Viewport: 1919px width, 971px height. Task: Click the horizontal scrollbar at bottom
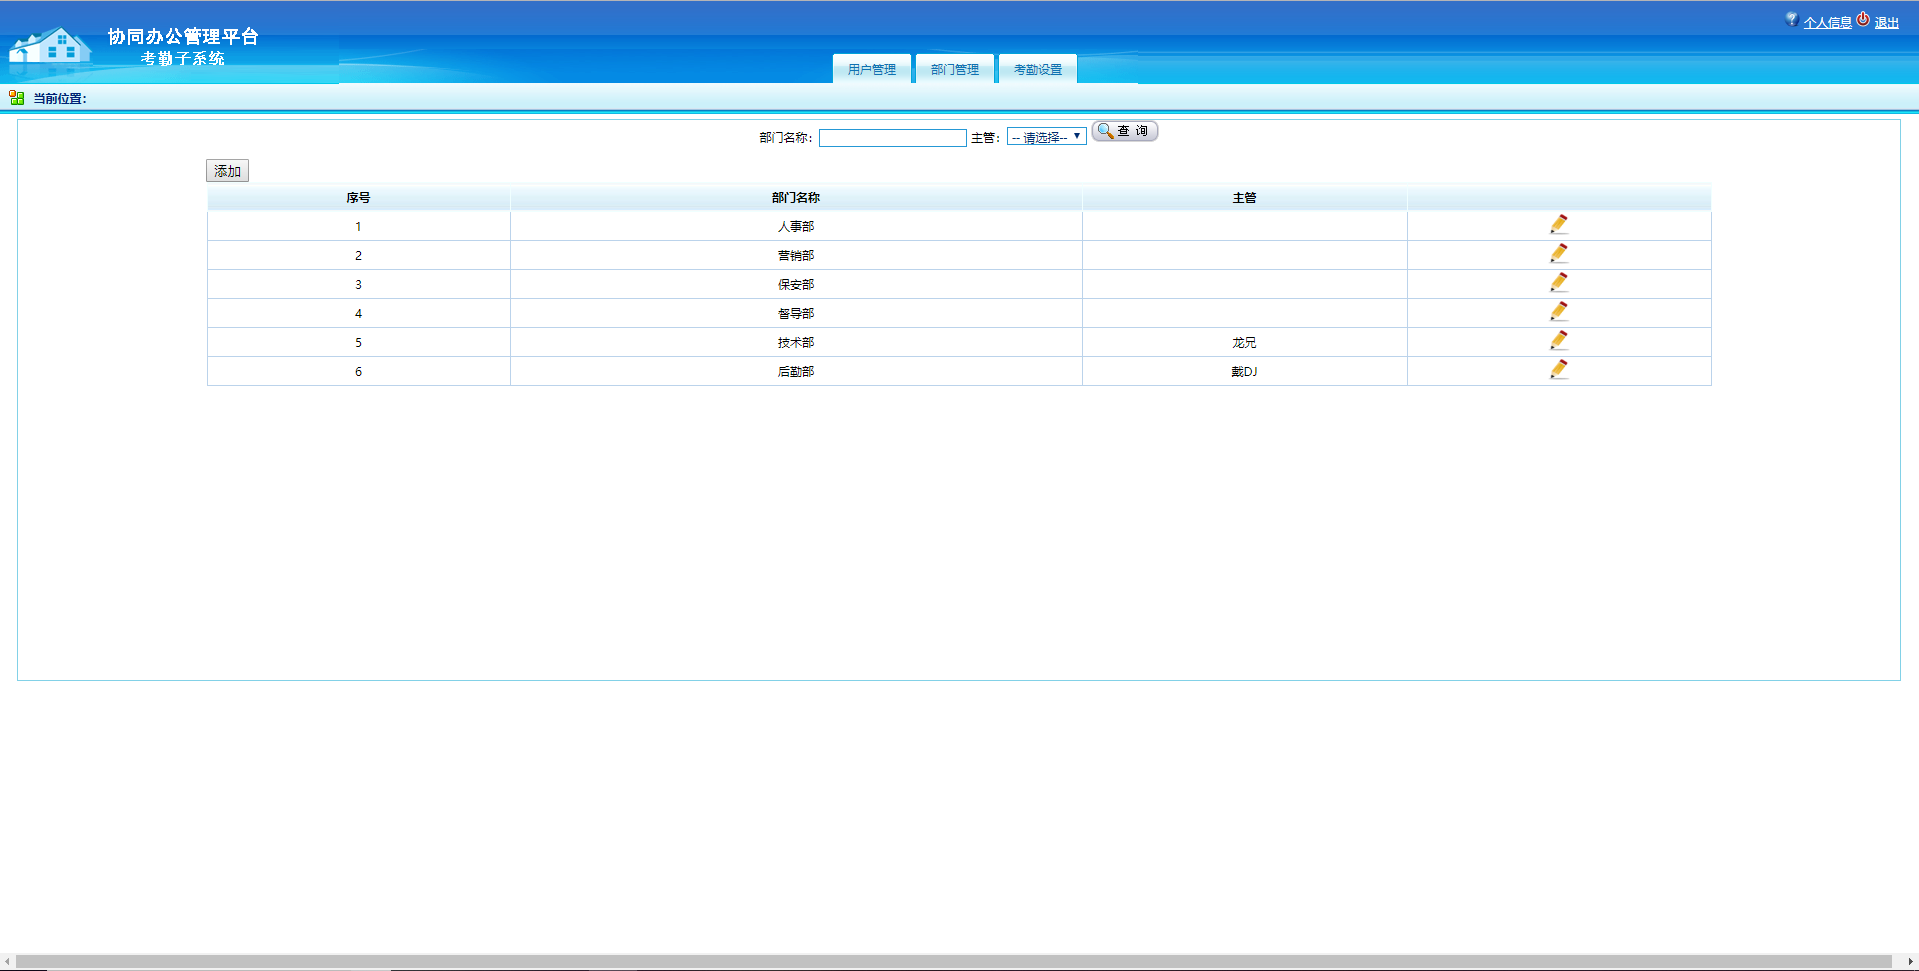[950, 961]
